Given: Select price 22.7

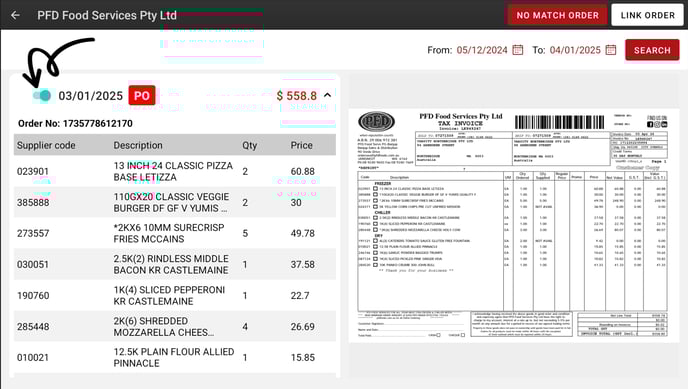Looking at the screenshot, I should tap(300, 296).
